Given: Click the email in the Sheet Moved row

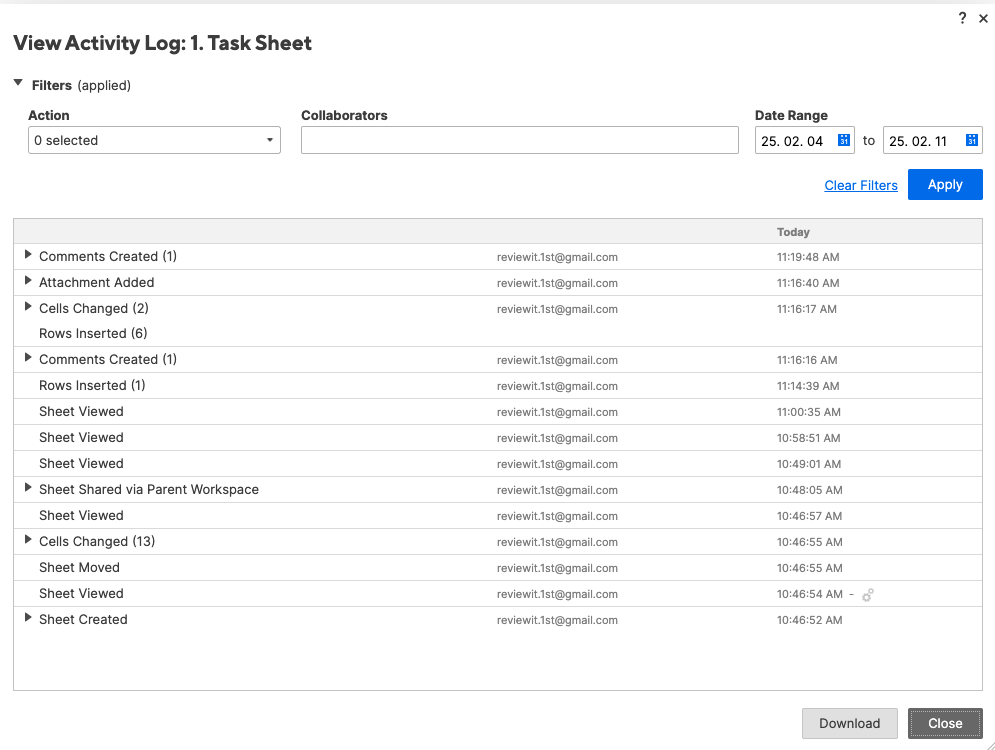Looking at the screenshot, I should coord(557,568).
